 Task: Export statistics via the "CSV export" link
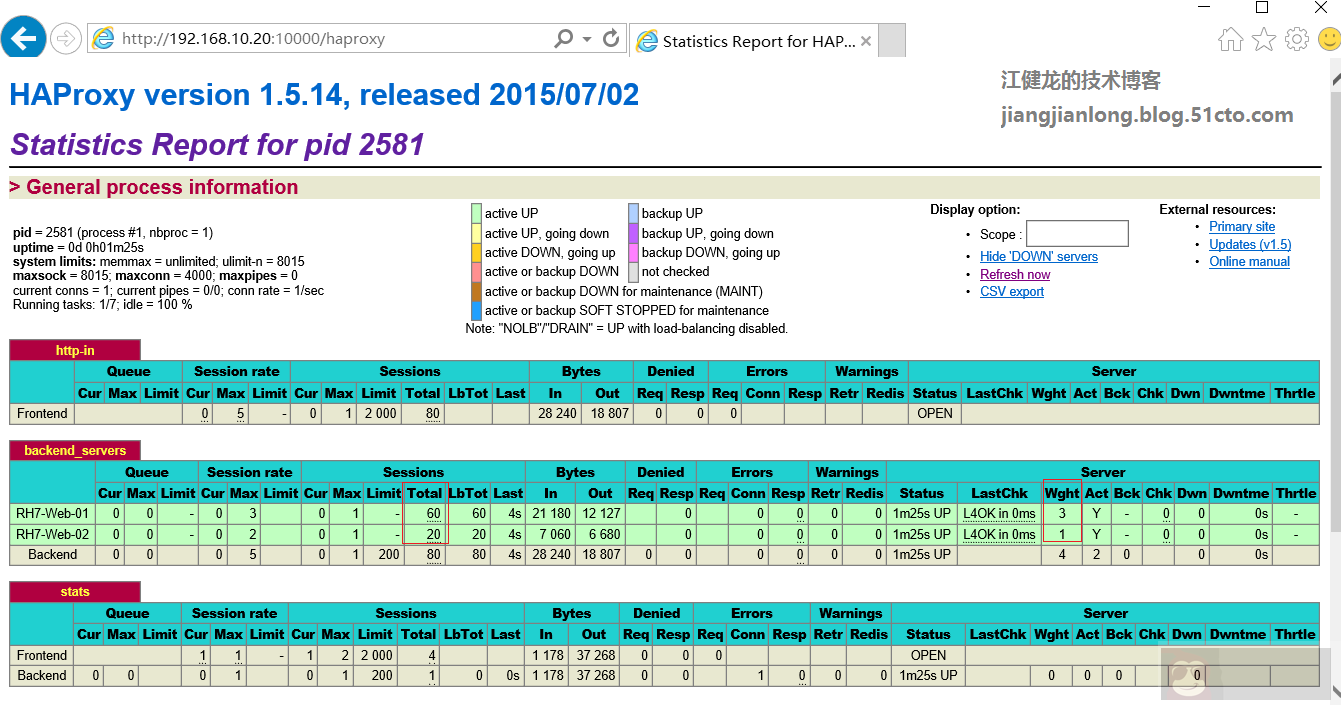pyautogui.click(x=1012, y=291)
